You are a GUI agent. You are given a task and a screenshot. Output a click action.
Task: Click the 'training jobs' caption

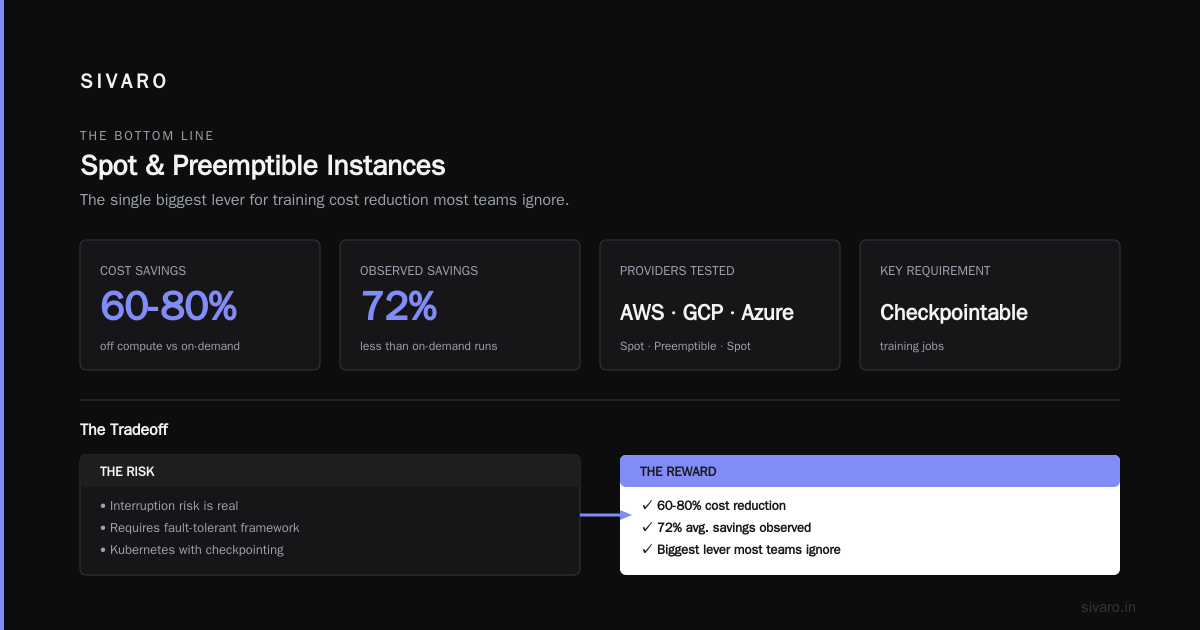pyautogui.click(x=913, y=346)
